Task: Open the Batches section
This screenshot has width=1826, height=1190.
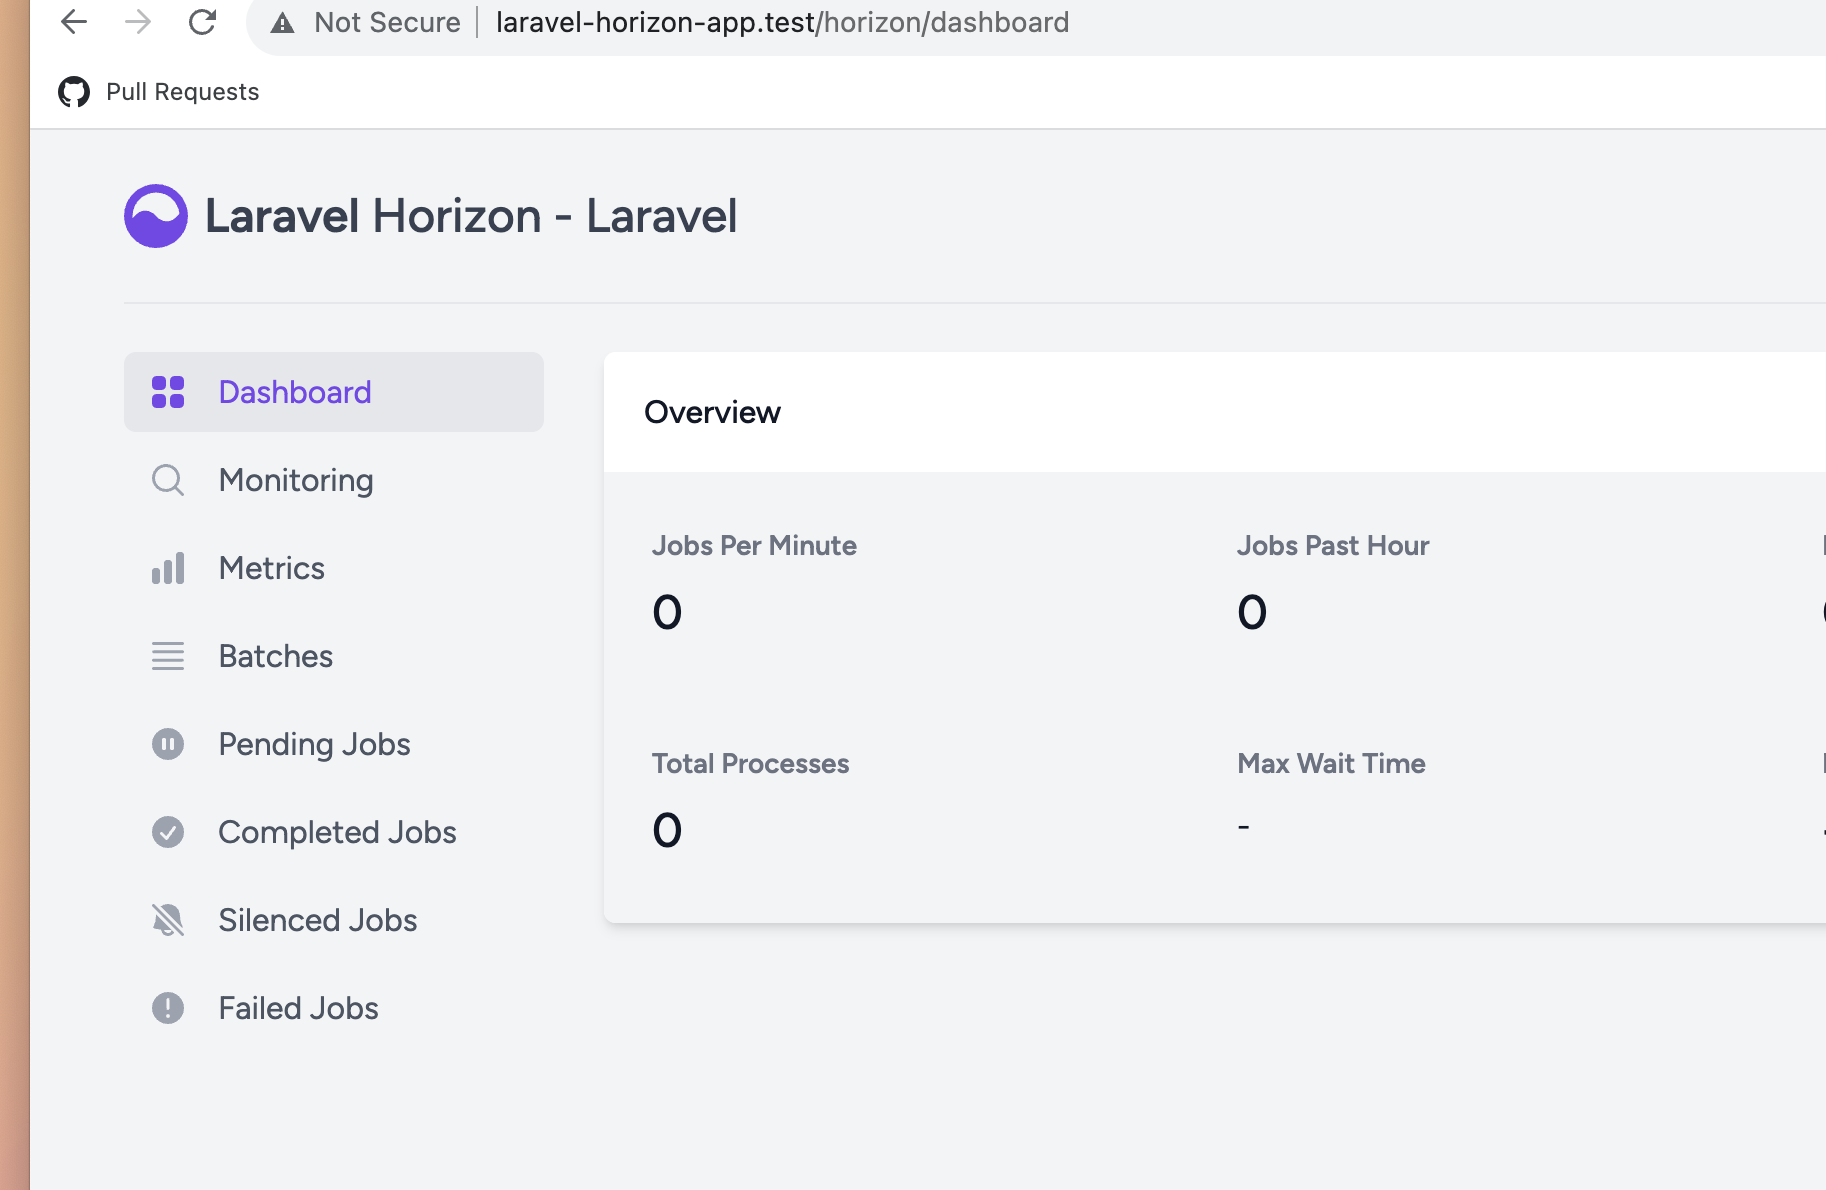Action: click(x=276, y=656)
